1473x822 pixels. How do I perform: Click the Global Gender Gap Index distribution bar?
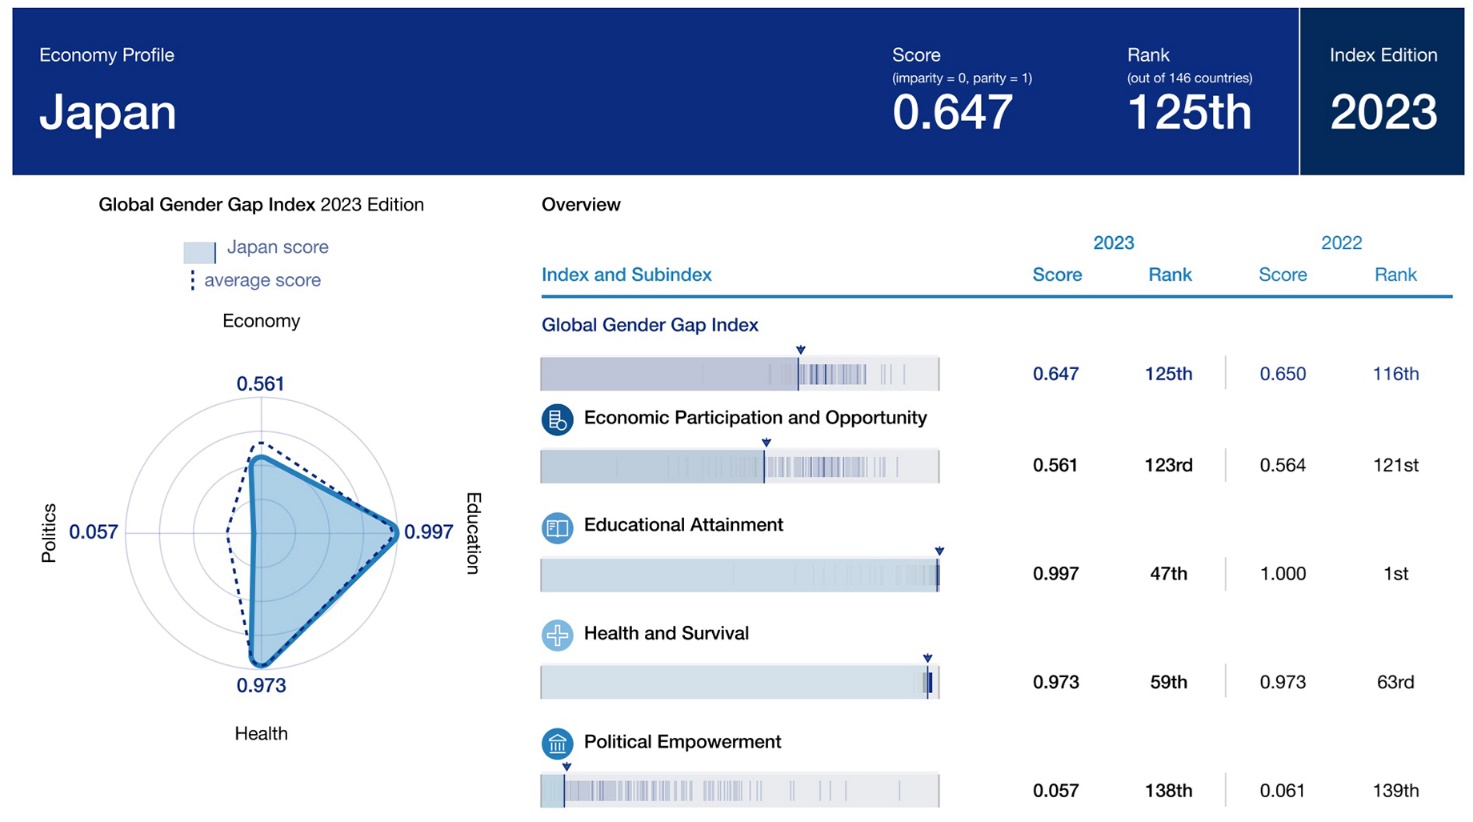tap(740, 374)
